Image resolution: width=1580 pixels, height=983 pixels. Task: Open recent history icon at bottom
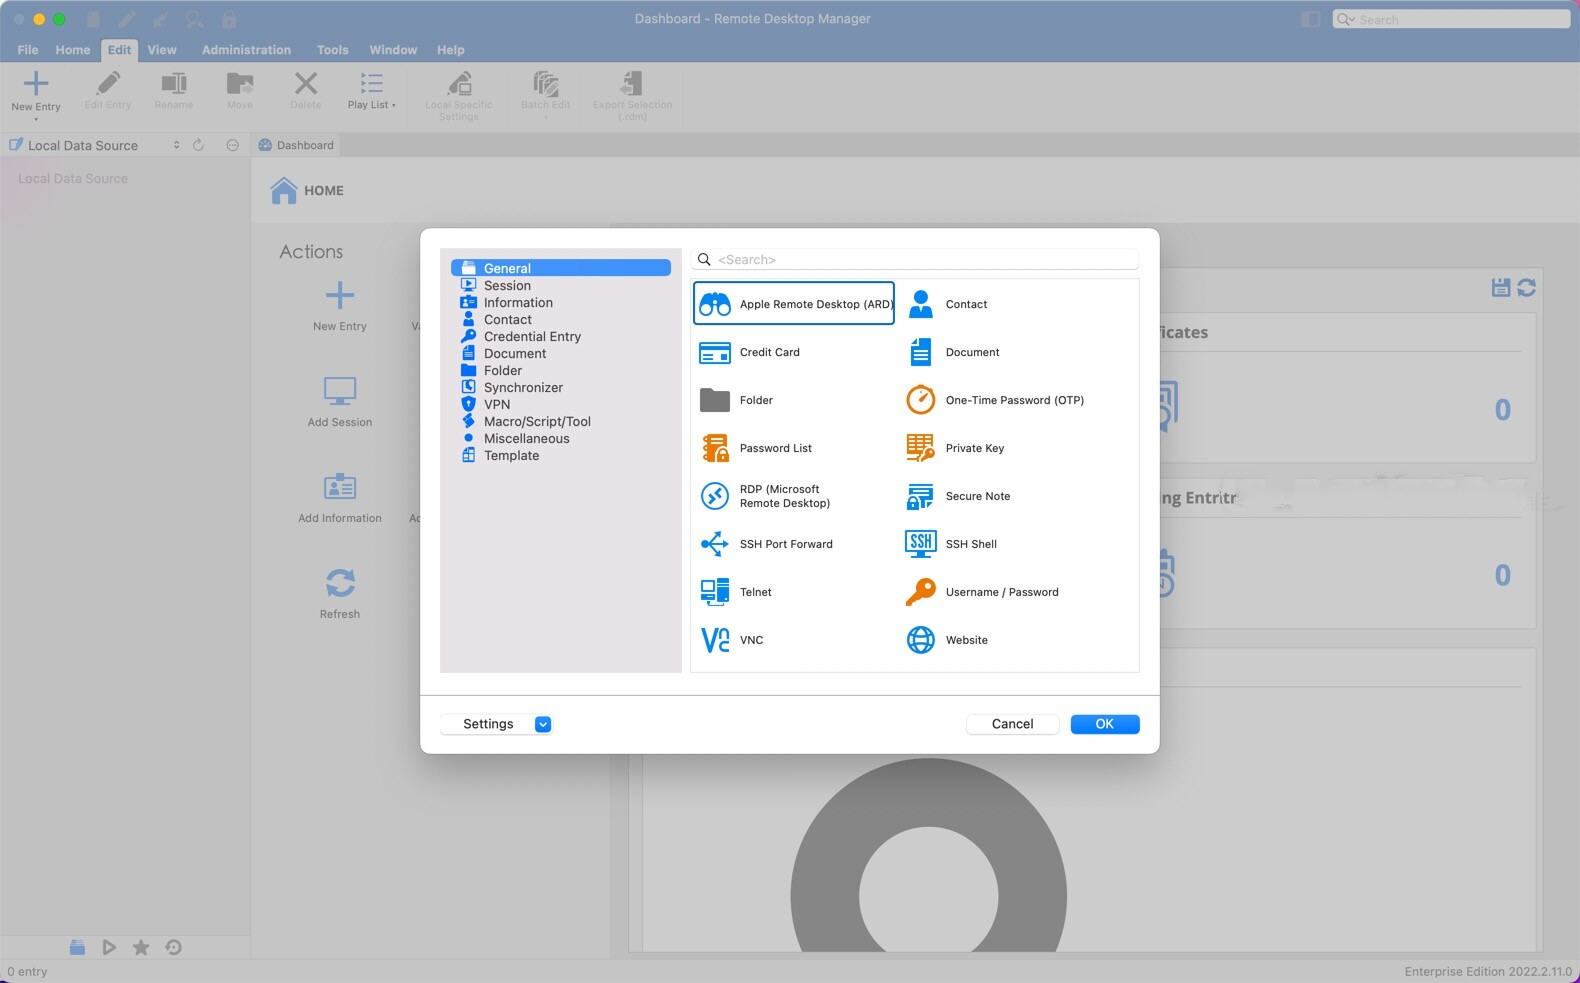point(173,947)
